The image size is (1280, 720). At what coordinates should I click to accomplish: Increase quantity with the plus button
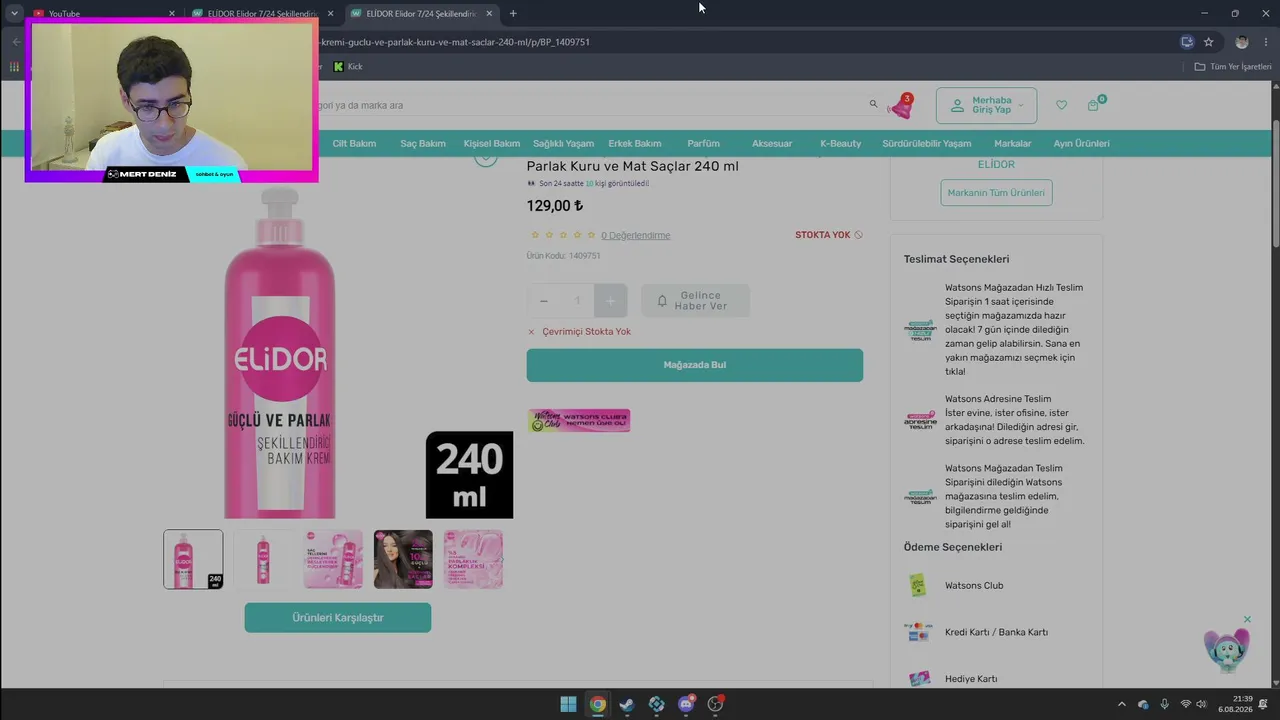point(611,301)
